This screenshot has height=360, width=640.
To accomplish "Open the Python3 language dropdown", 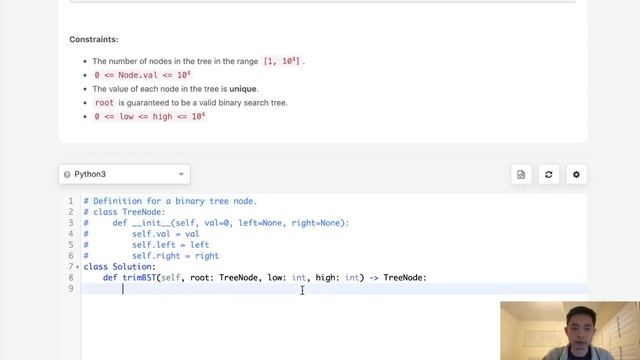I will pyautogui.click(x=124, y=174).
